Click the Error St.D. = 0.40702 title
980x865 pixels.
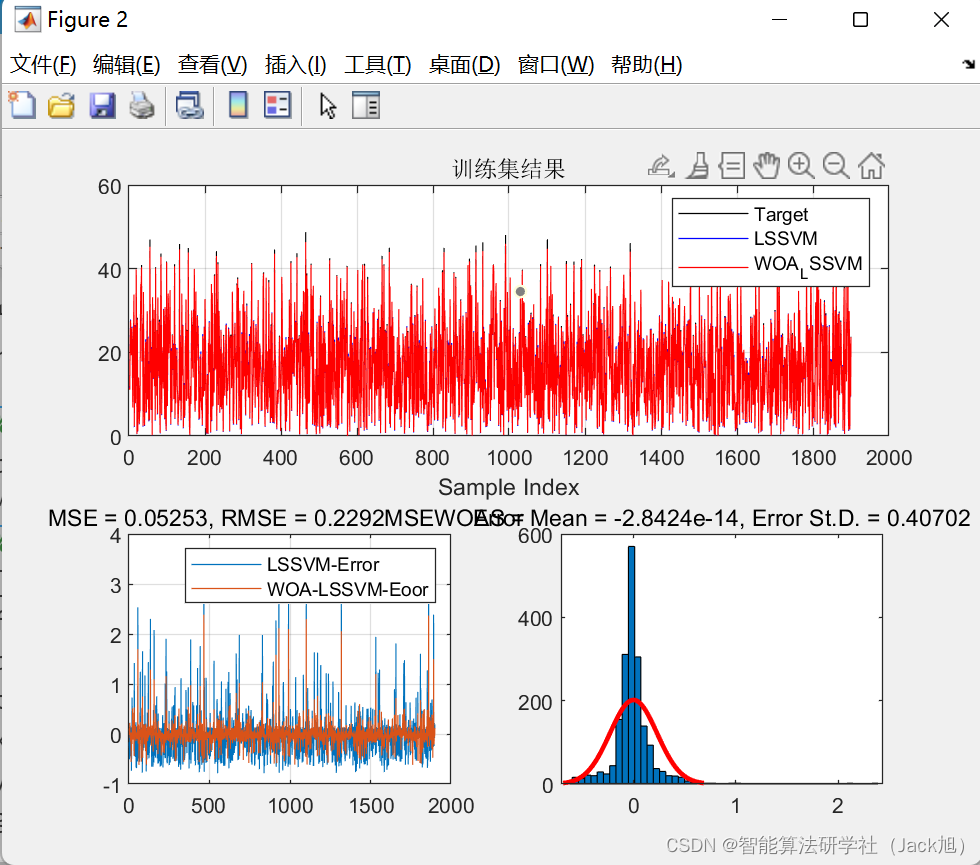[x=861, y=518]
